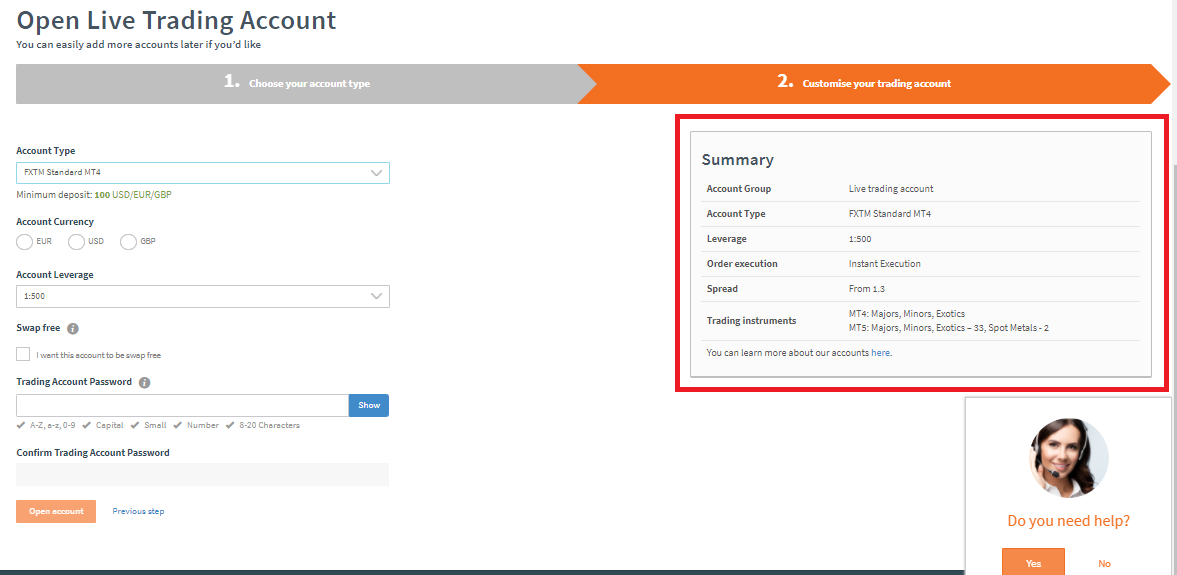Go to step 1 Choose your account type
The height and width of the screenshot is (575, 1177).
pos(297,83)
